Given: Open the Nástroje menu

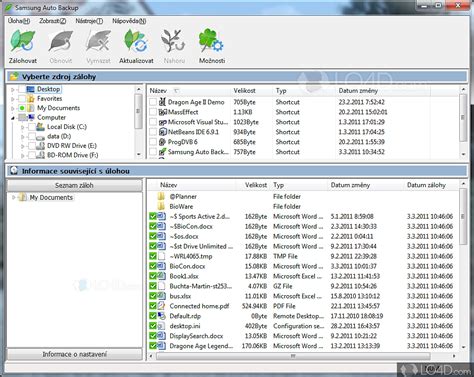Looking at the screenshot, I should [x=89, y=21].
